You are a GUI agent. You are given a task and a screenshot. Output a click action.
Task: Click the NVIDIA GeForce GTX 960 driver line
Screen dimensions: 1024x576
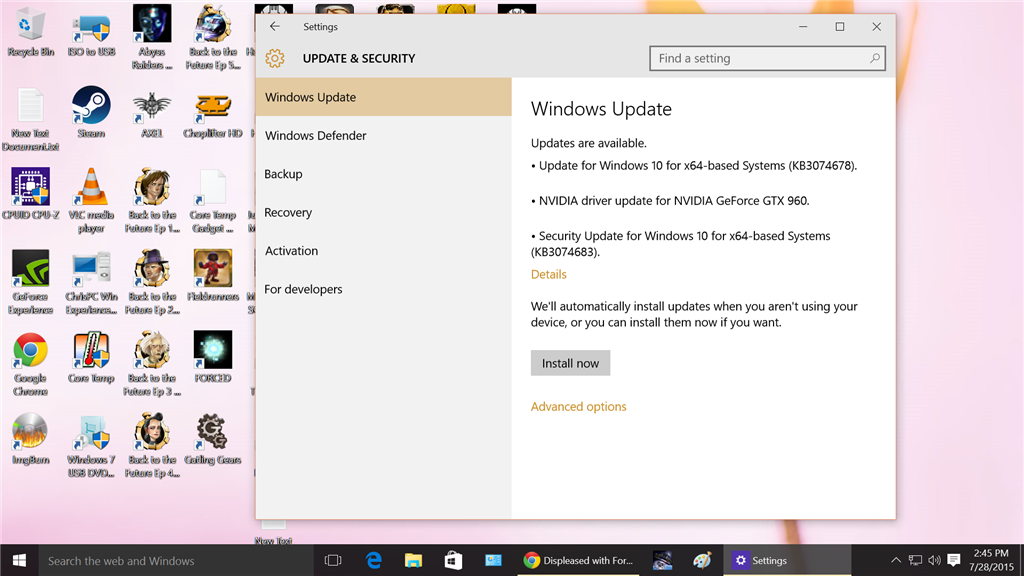click(670, 201)
